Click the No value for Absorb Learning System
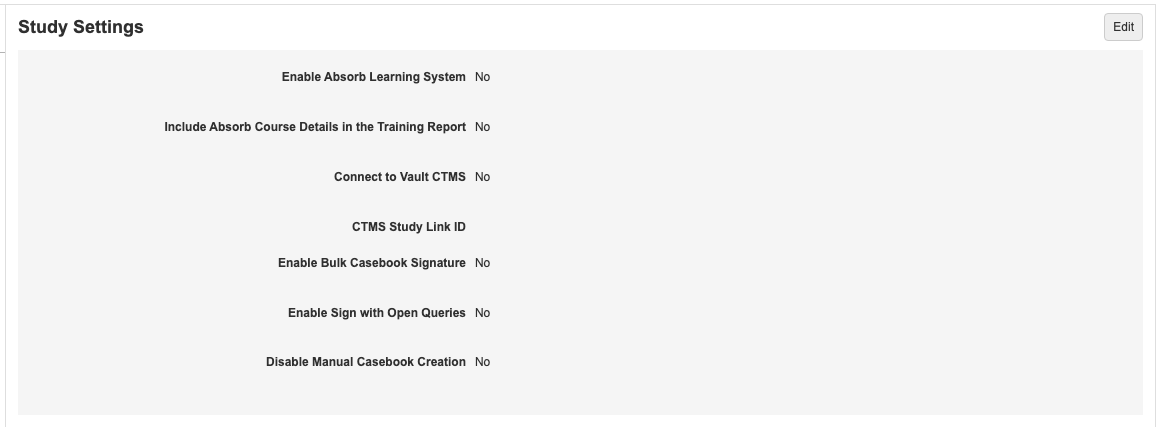The width and height of the screenshot is (1158, 427). pos(482,77)
